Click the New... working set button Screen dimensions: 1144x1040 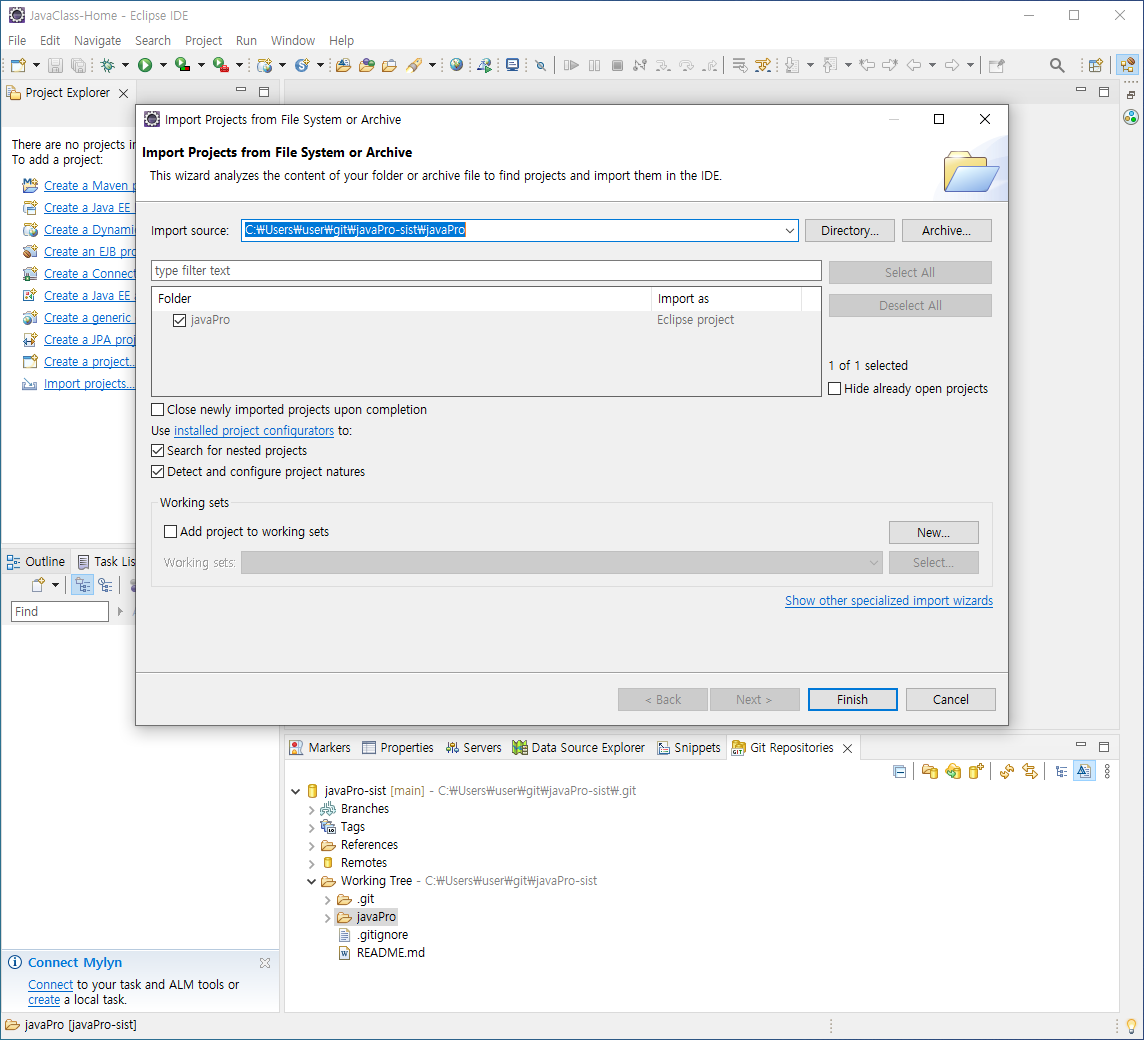(x=933, y=533)
